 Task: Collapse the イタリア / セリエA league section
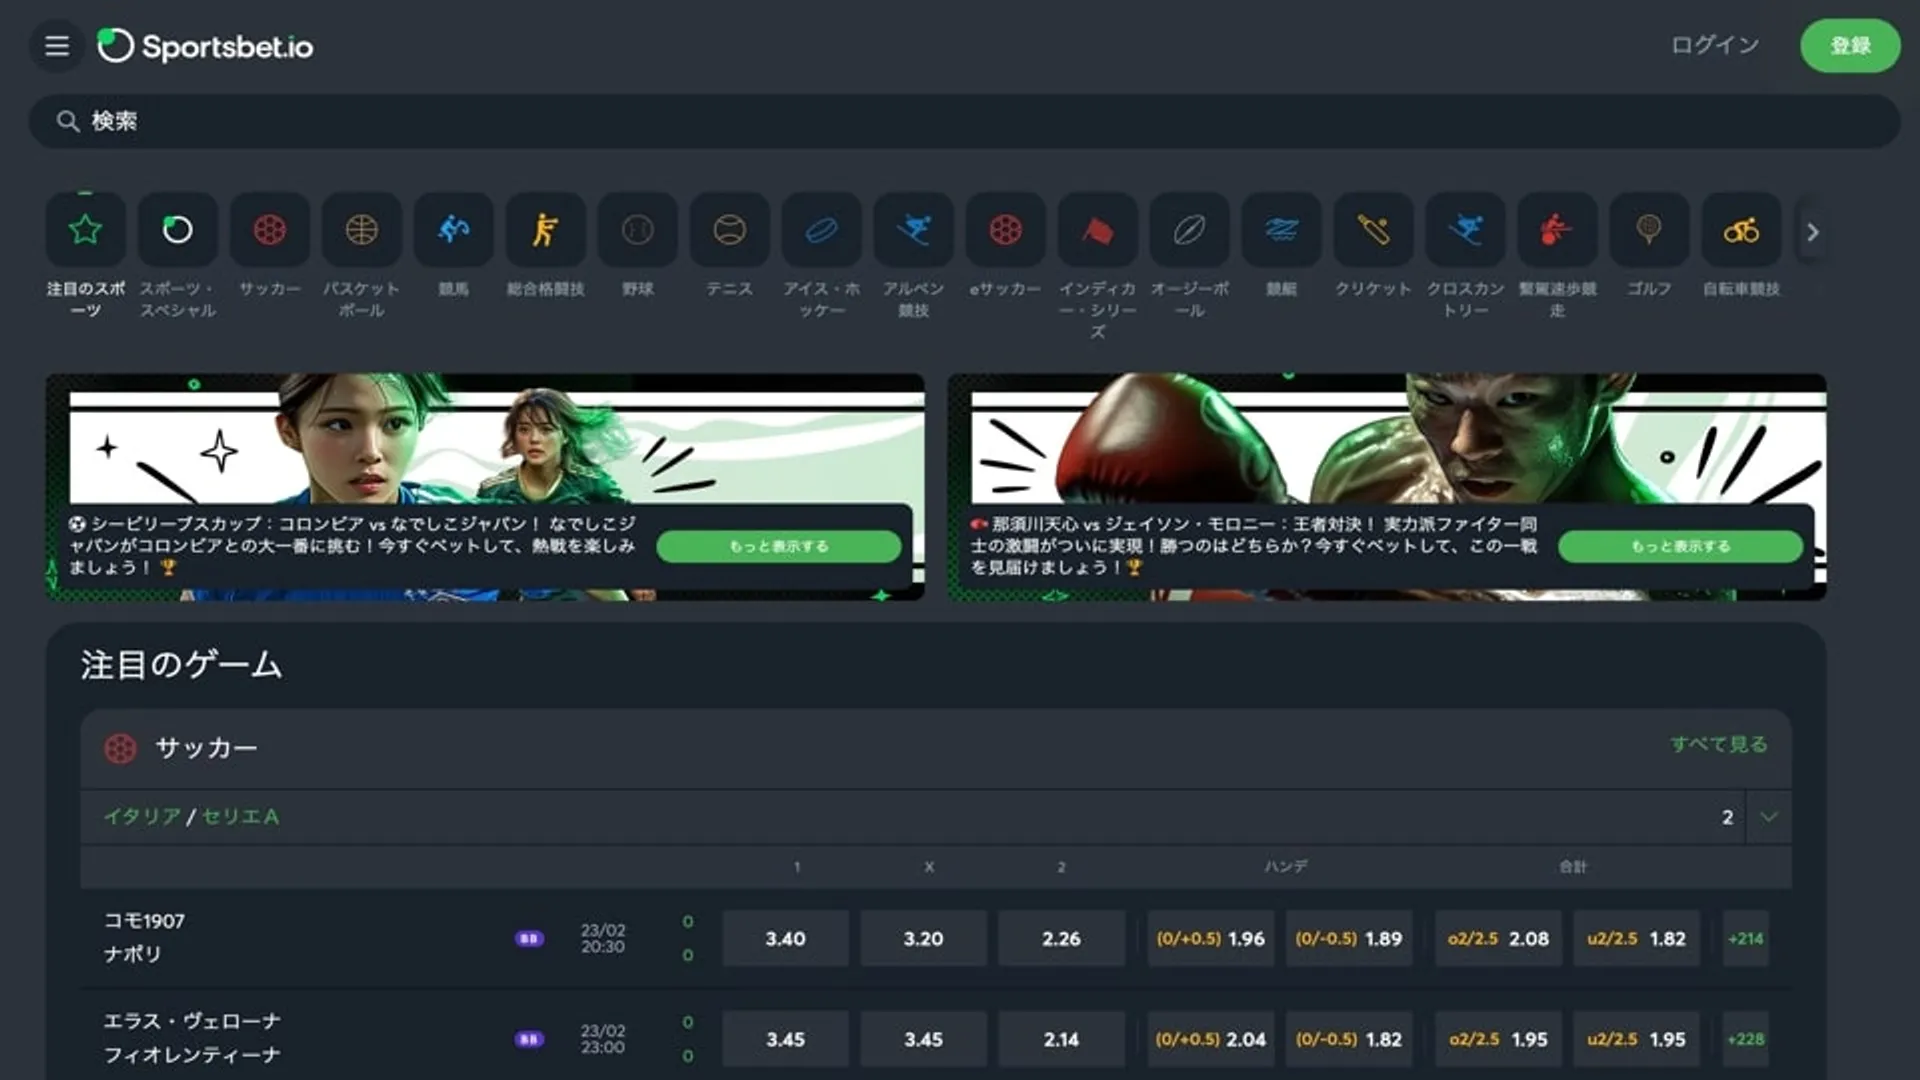1769,817
